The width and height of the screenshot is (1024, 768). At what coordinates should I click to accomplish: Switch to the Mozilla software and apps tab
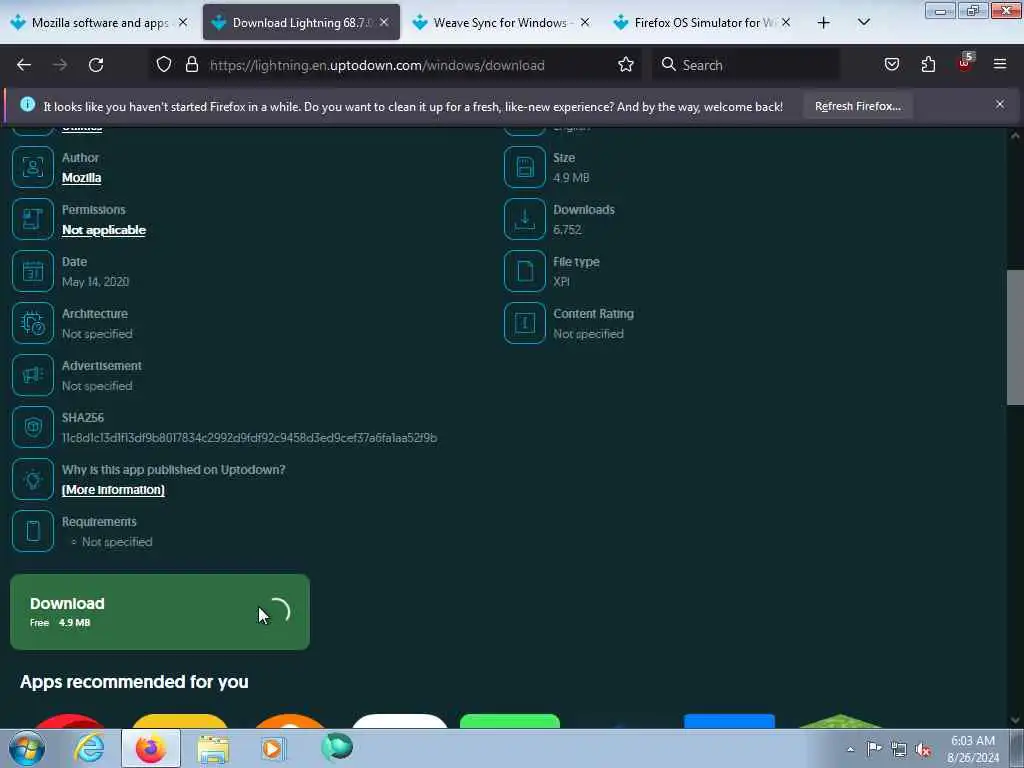100,23
